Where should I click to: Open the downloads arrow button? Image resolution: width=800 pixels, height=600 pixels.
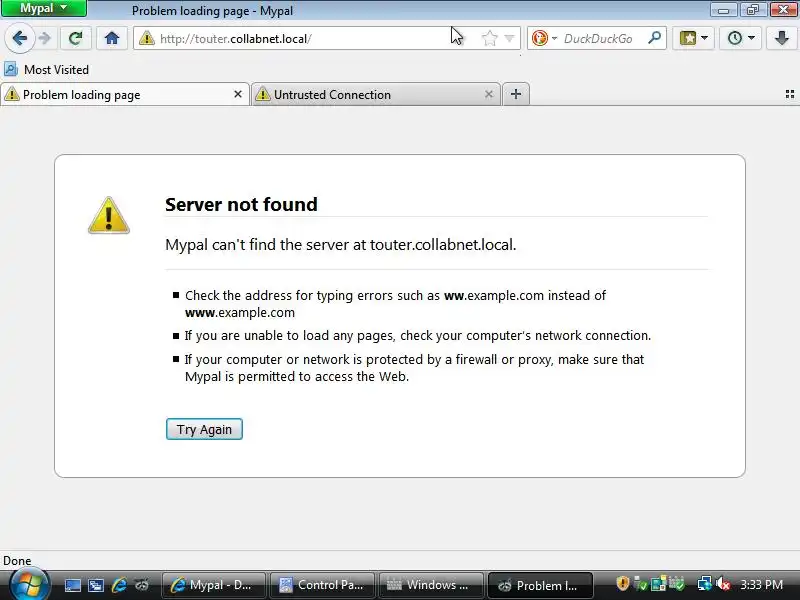782,38
